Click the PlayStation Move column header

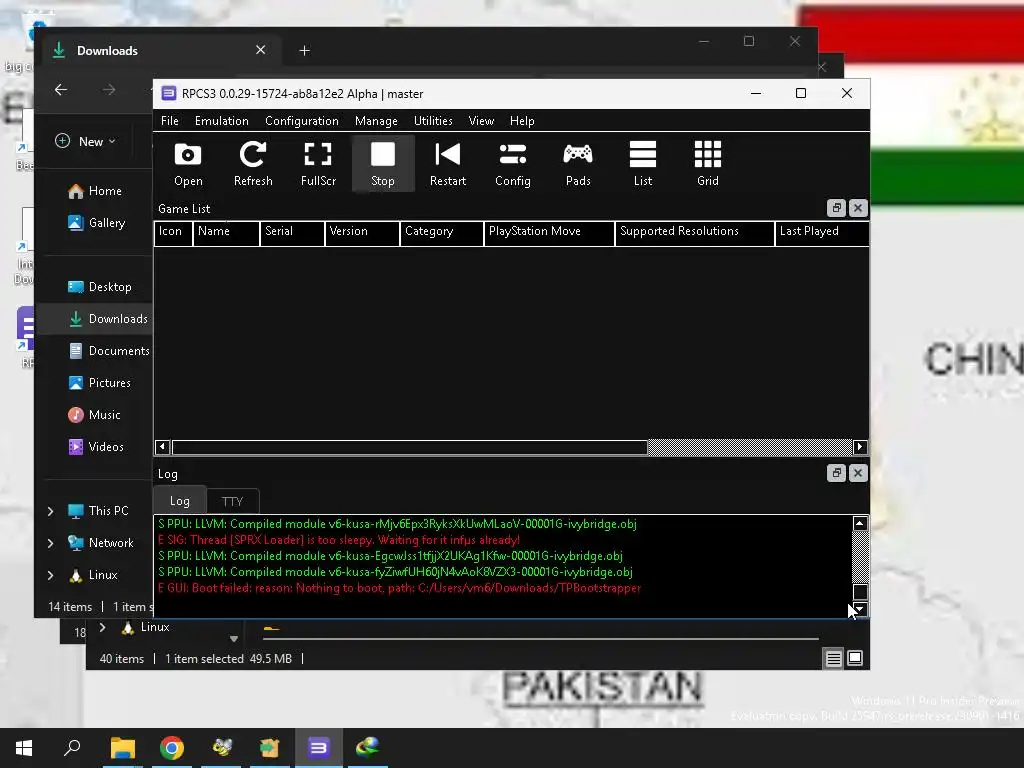(x=549, y=232)
